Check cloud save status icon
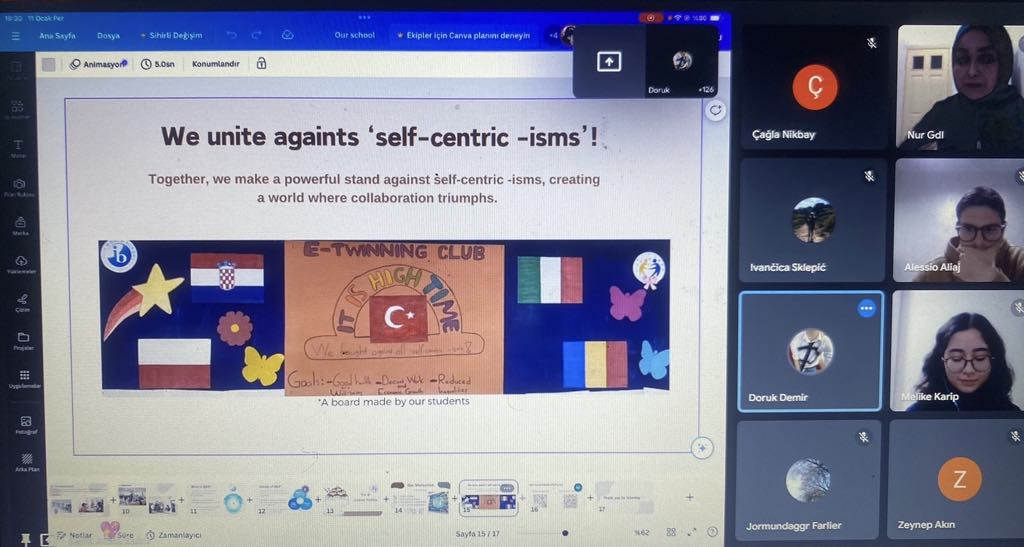The width and height of the screenshot is (1024, 547). pyautogui.click(x=287, y=35)
